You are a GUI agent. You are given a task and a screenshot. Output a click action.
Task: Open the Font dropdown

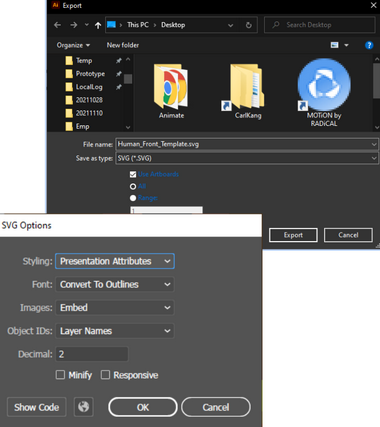pyautogui.click(x=115, y=284)
